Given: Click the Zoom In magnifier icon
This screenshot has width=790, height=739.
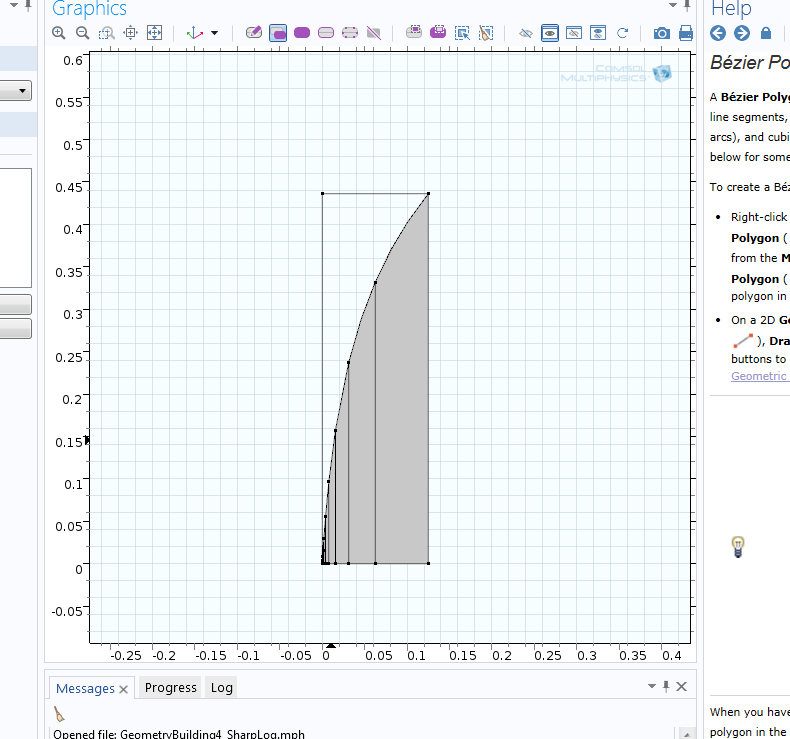Looking at the screenshot, I should pos(59,33).
